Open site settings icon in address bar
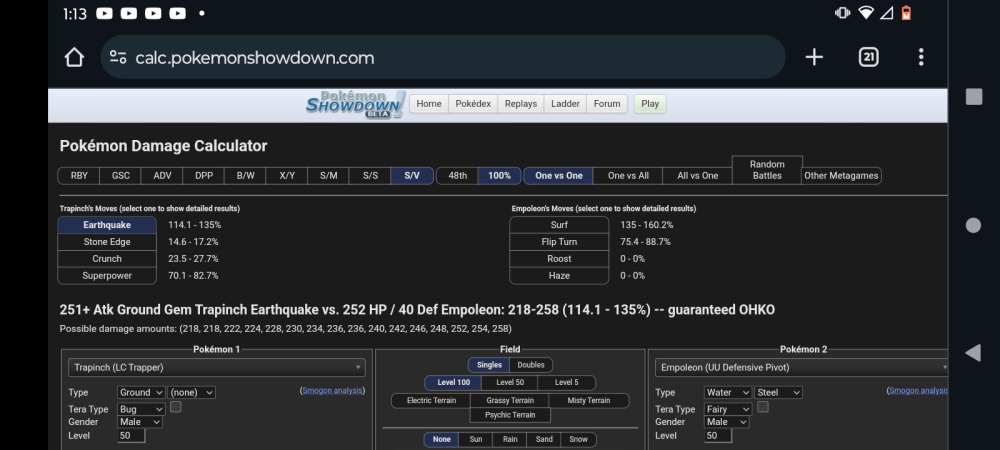Viewport: 1000px width, 450px height. click(x=118, y=57)
